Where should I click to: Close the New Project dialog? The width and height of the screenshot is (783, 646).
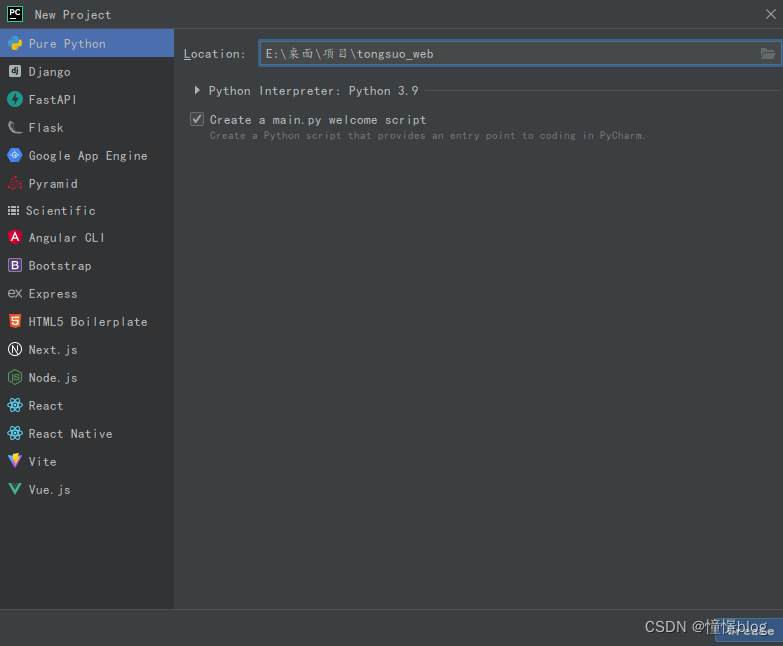coord(771,14)
